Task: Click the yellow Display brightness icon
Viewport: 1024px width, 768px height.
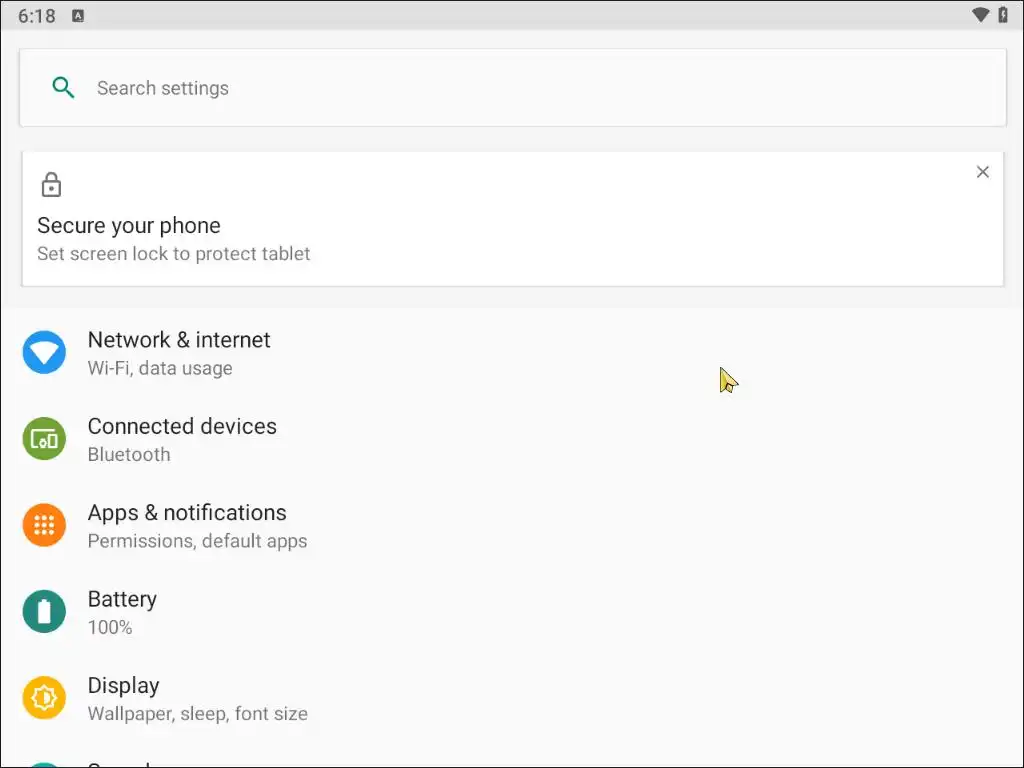Action: pos(44,698)
